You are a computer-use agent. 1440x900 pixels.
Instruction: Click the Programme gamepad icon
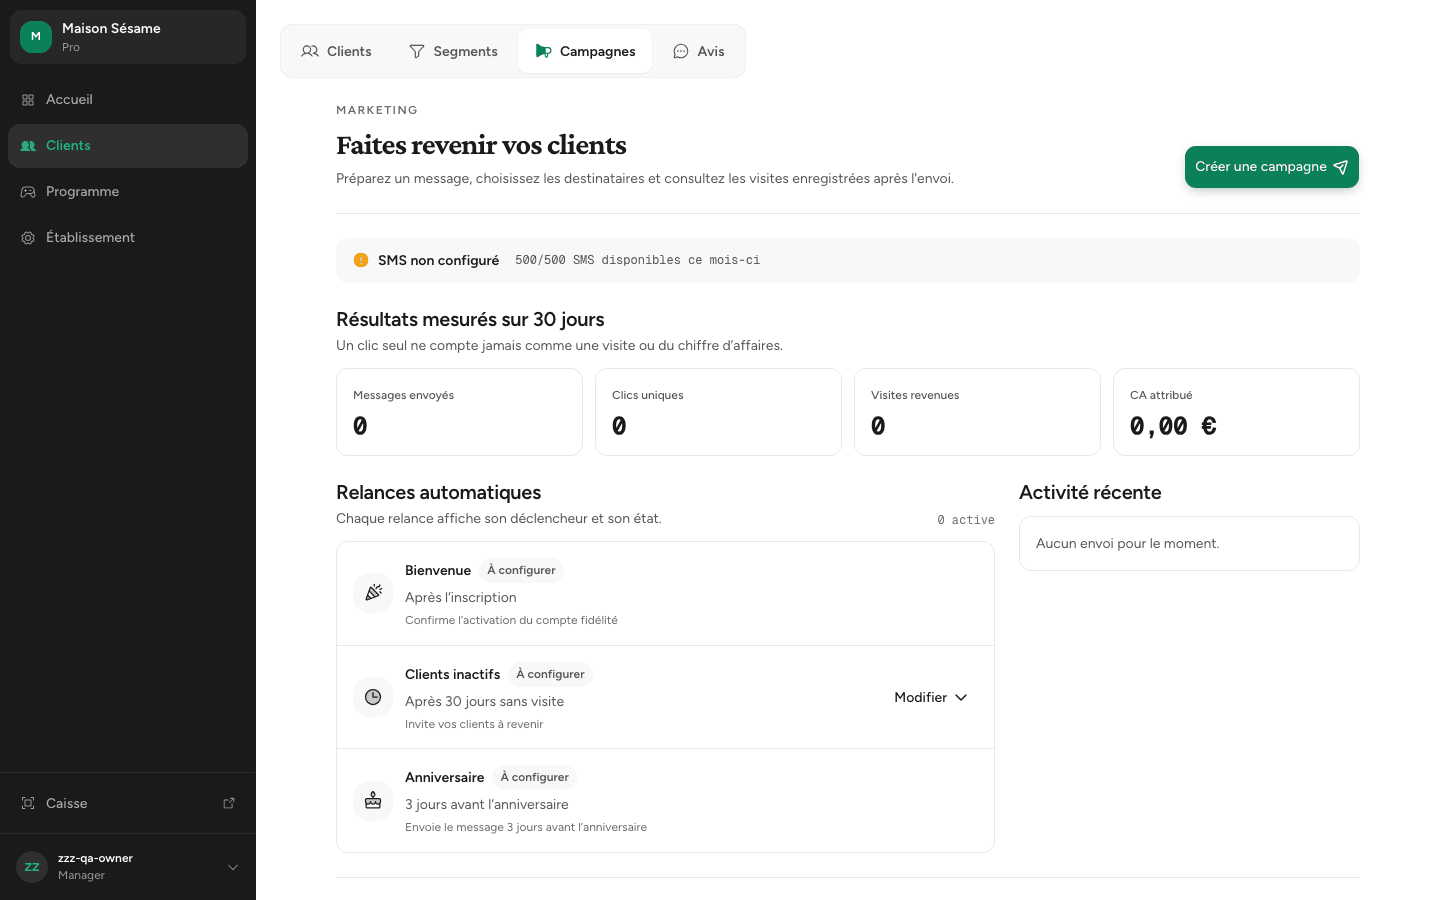[x=28, y=192]
